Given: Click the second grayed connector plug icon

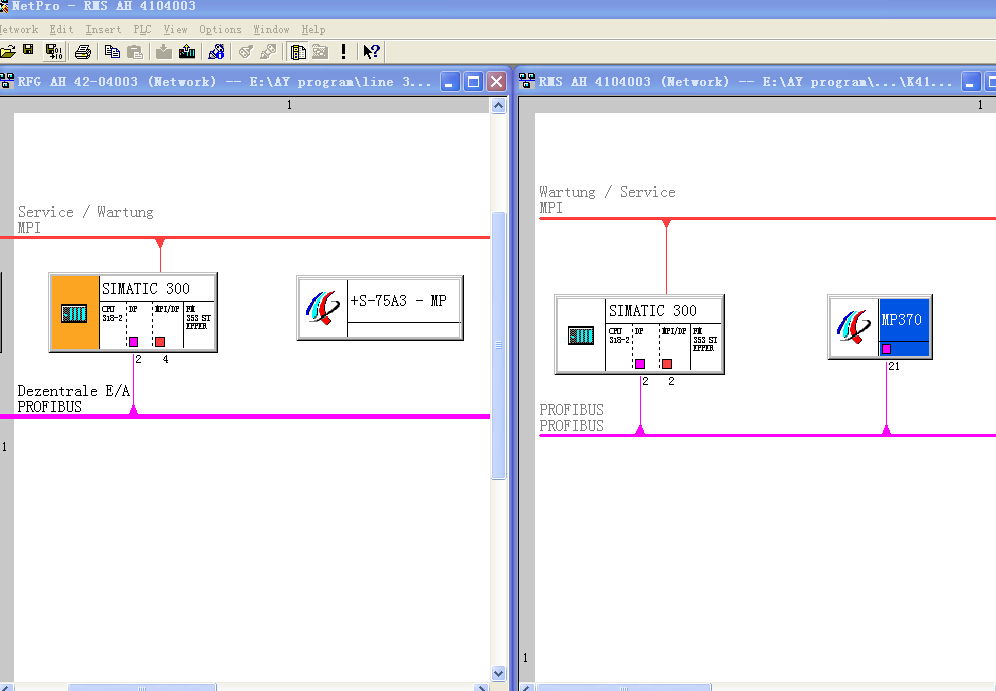Looking at the screenshot, I should 268,51.
